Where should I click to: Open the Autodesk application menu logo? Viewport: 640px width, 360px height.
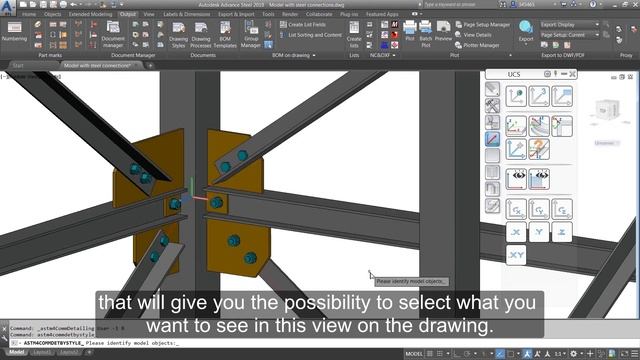click(x=7, y=7)
